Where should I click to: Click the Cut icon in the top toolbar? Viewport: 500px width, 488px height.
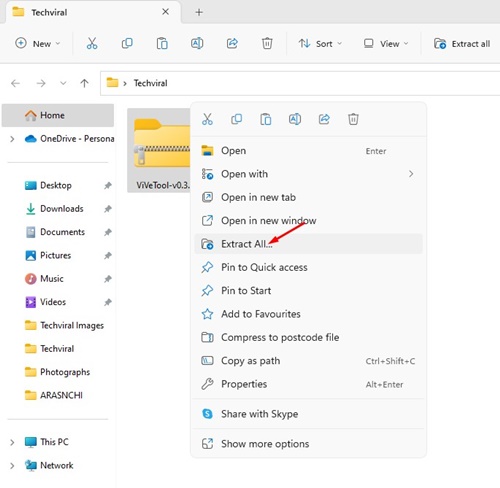click(92, 44)
